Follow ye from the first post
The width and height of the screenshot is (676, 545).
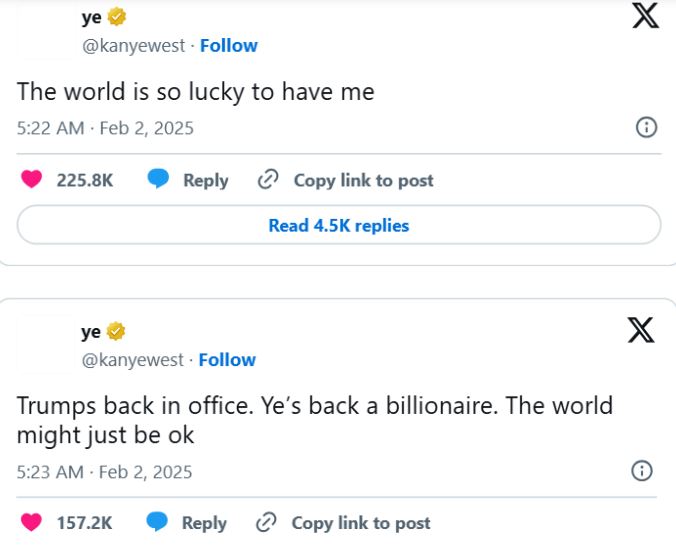(x=229, y=45)
